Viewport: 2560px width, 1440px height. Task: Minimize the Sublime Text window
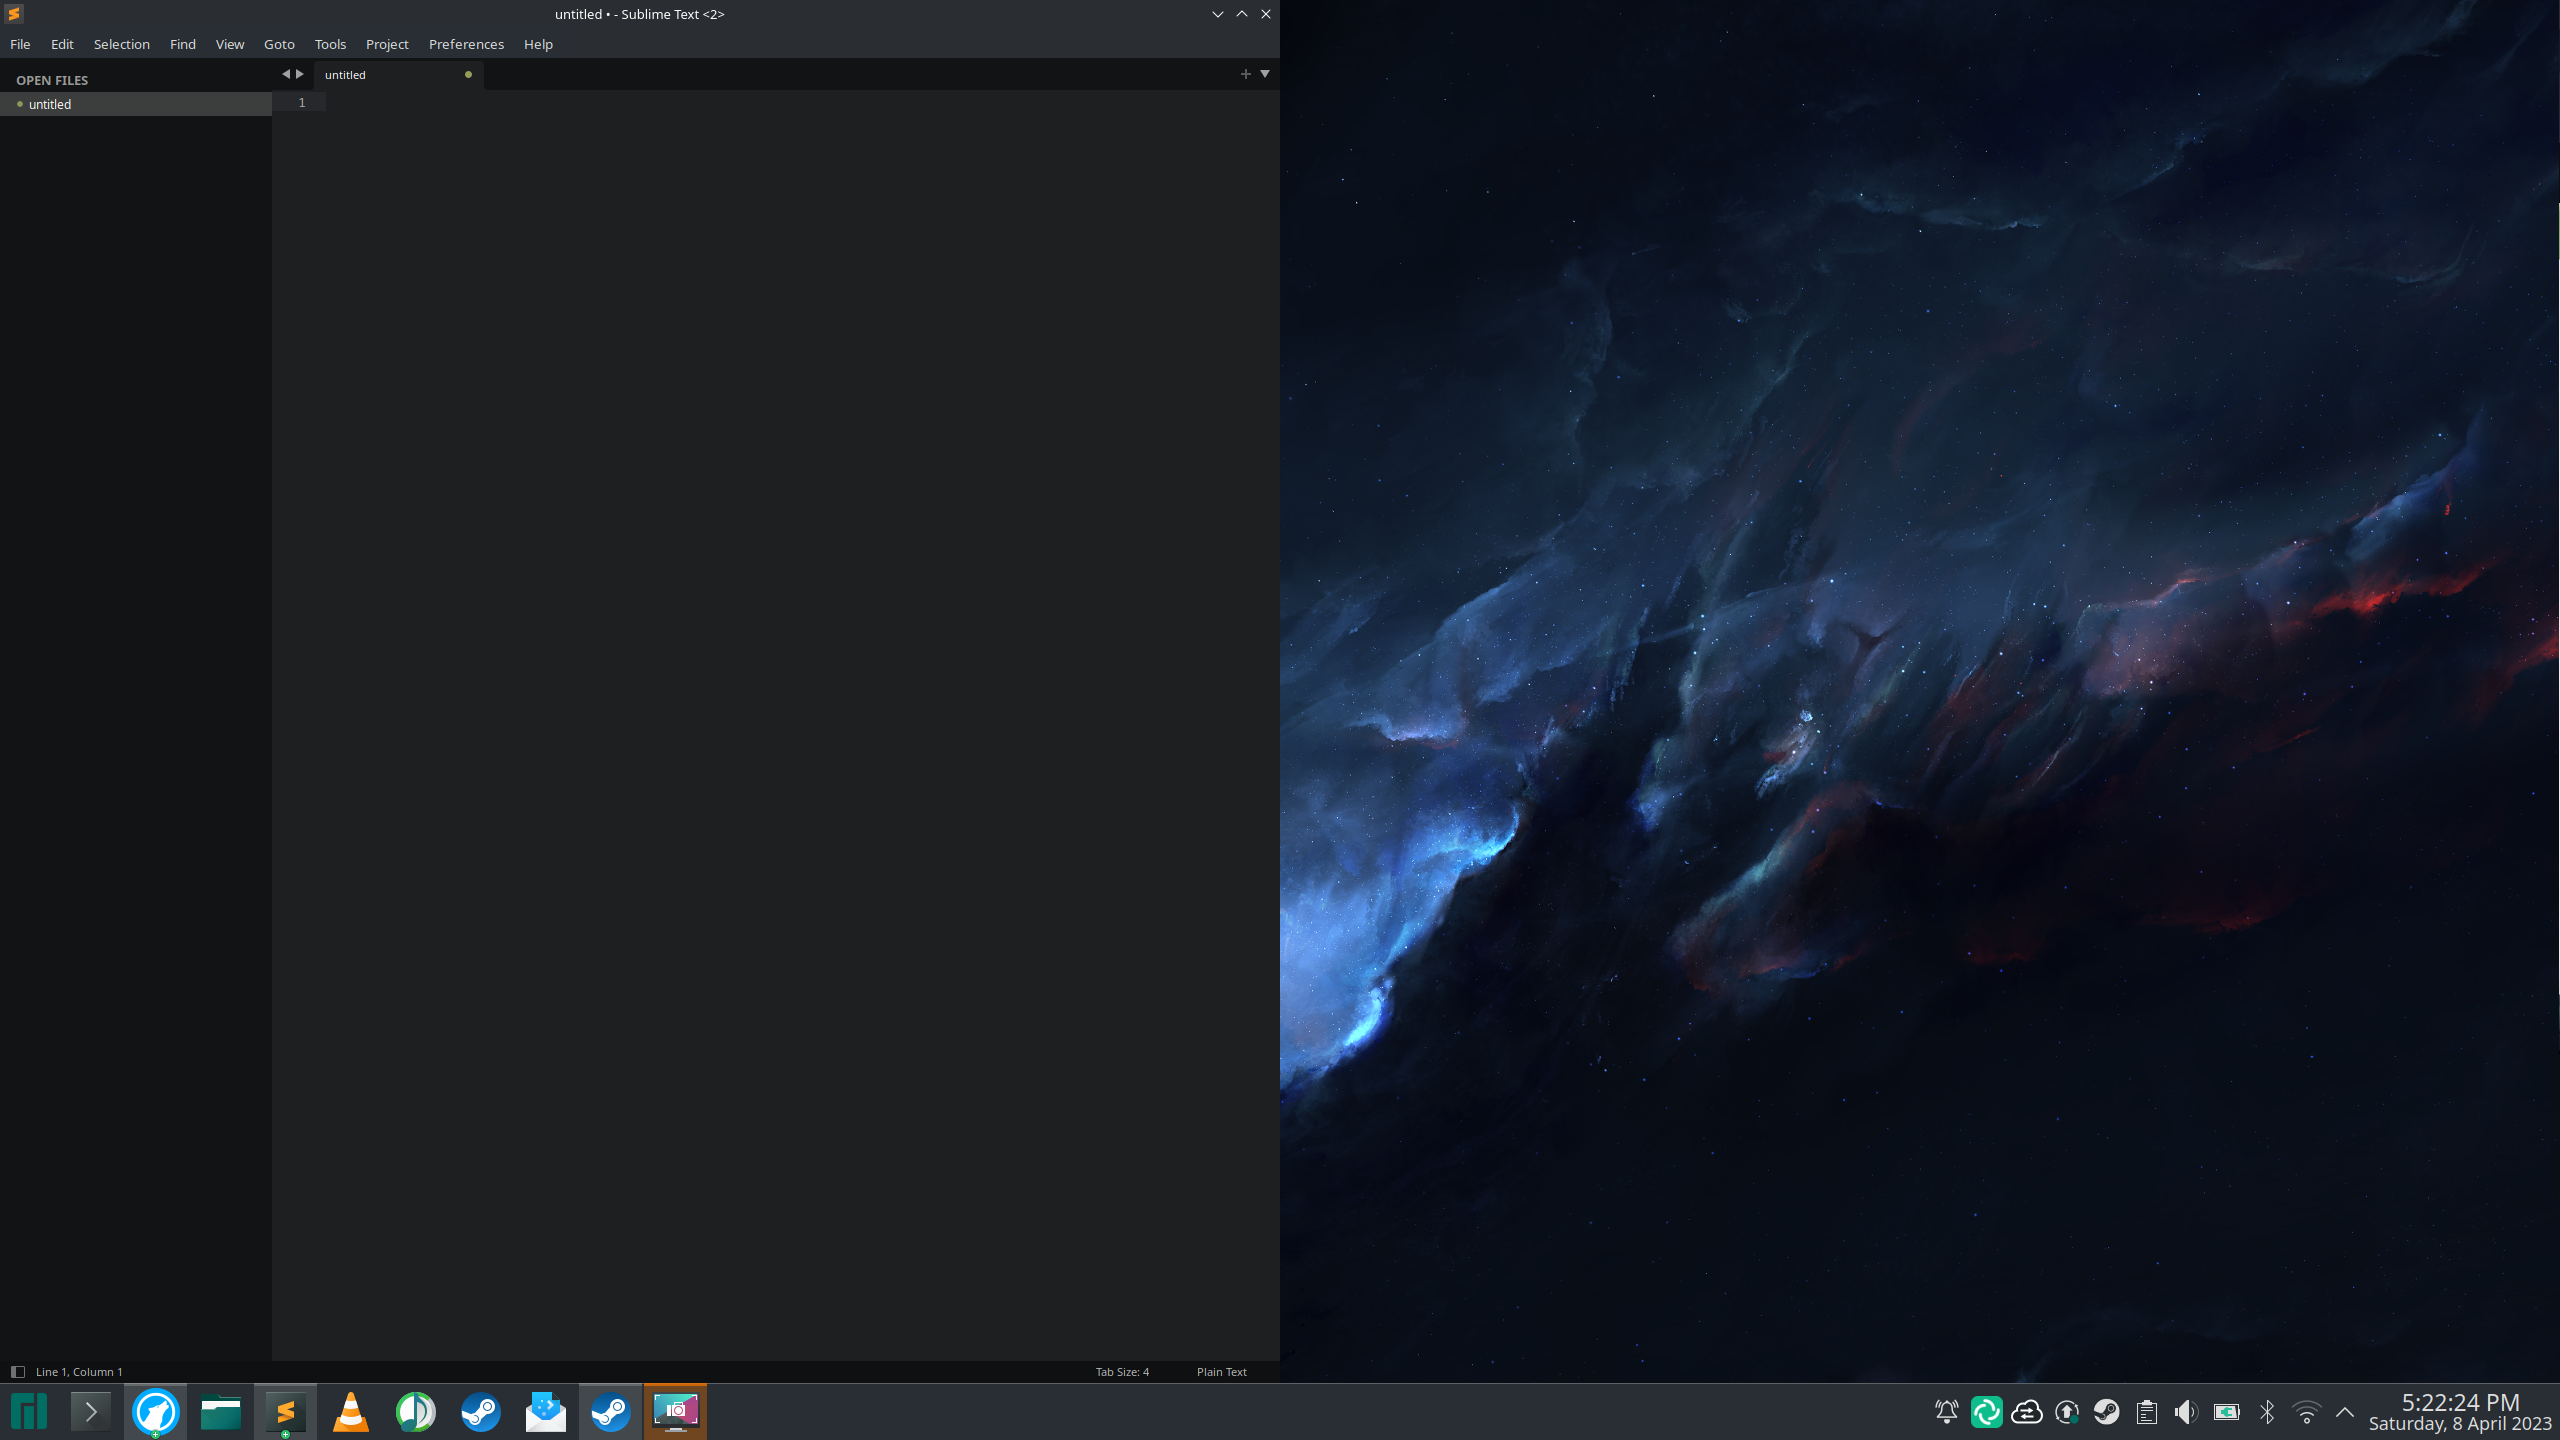tap(1218, 14)
